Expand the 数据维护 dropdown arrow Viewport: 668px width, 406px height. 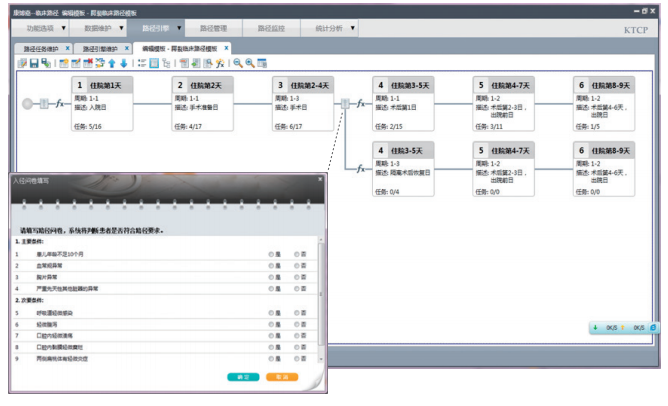point(133,29)
